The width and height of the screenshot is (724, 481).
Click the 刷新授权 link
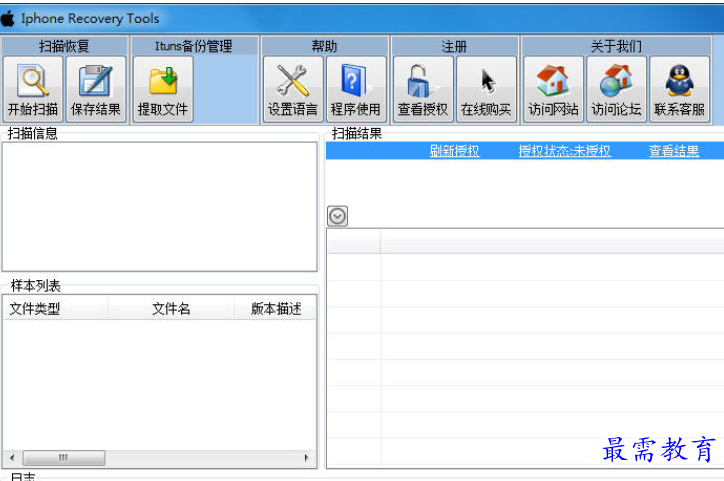(454, 151)
